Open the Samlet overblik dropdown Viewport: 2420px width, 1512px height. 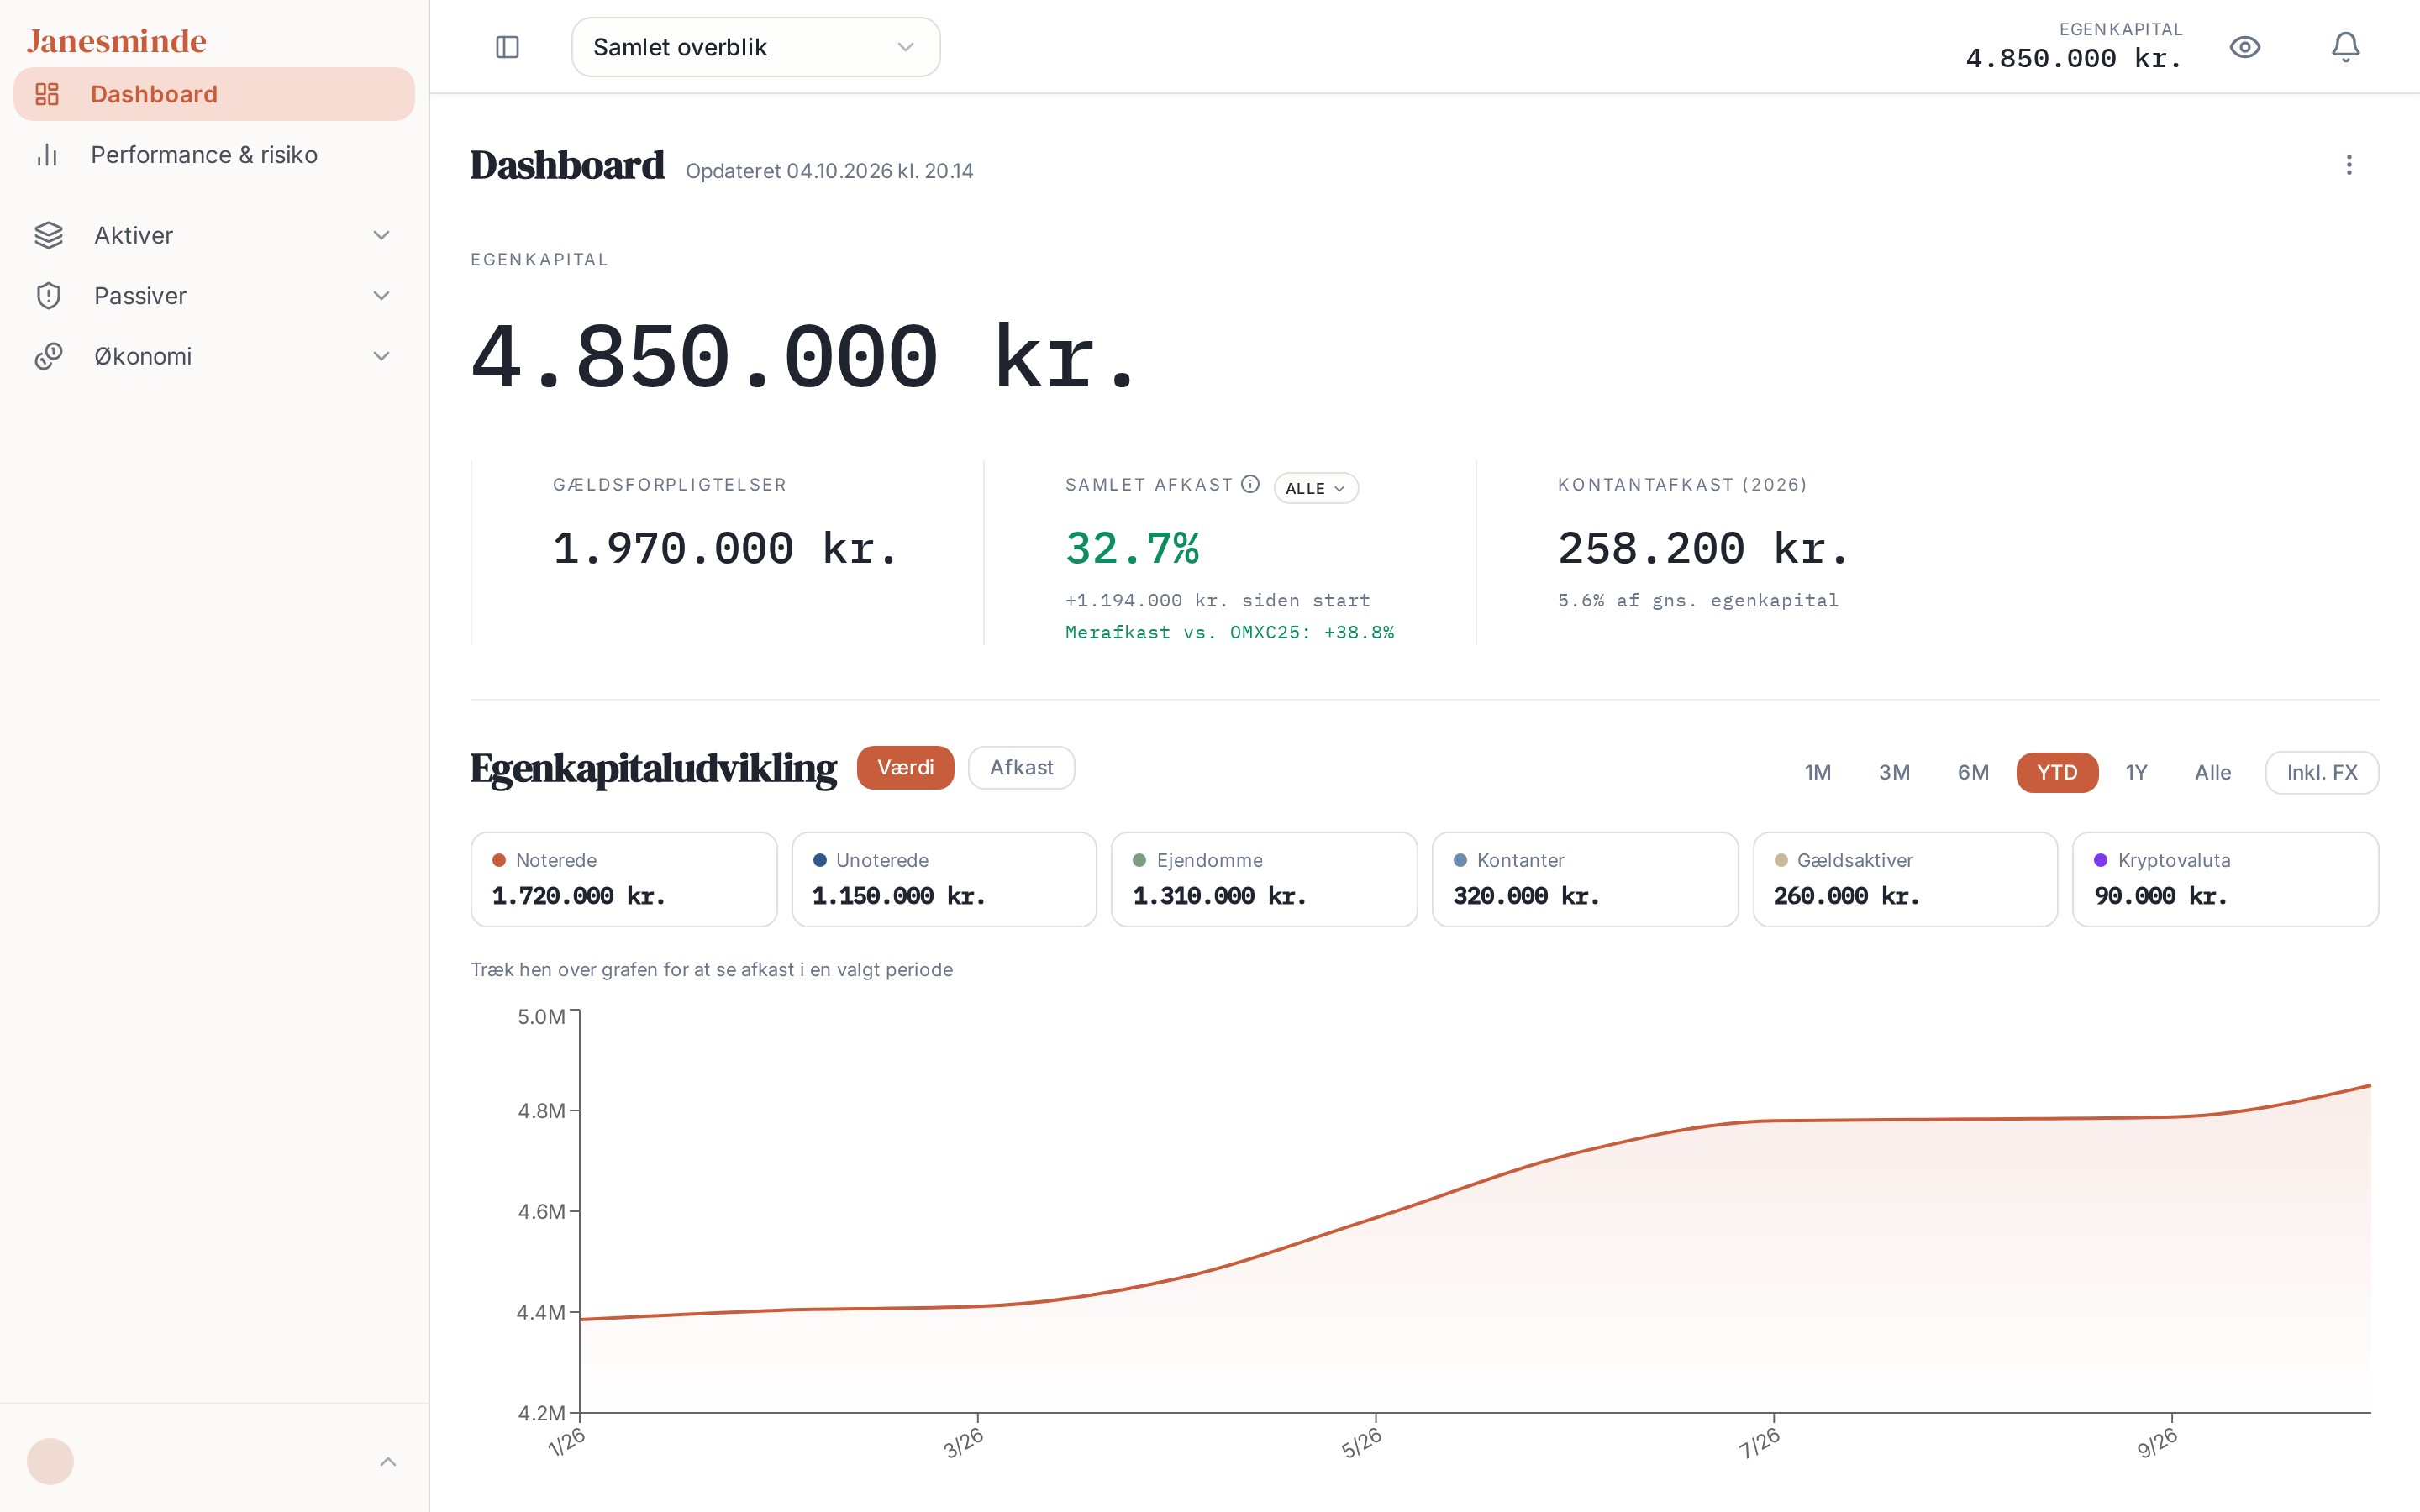[x=755, y=47]
